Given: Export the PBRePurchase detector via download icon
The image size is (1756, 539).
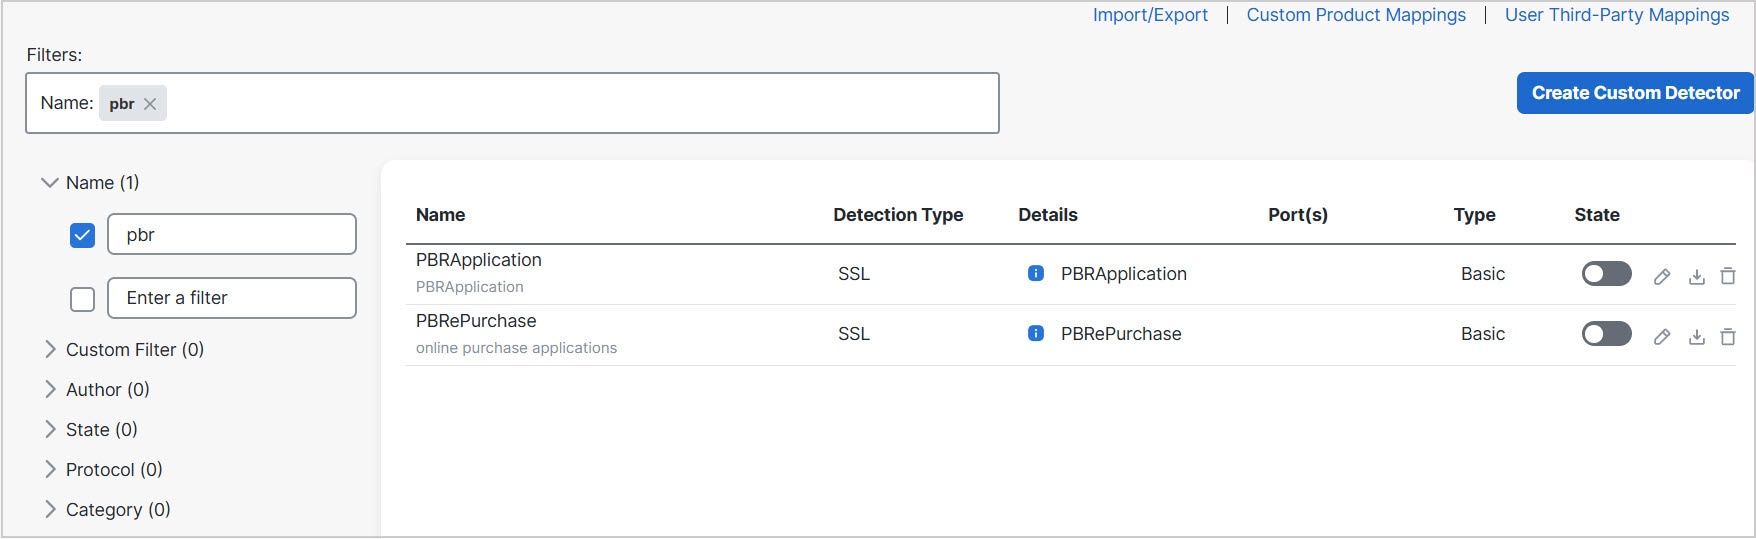Looking at the screenshot, I should coord(1696,336).
